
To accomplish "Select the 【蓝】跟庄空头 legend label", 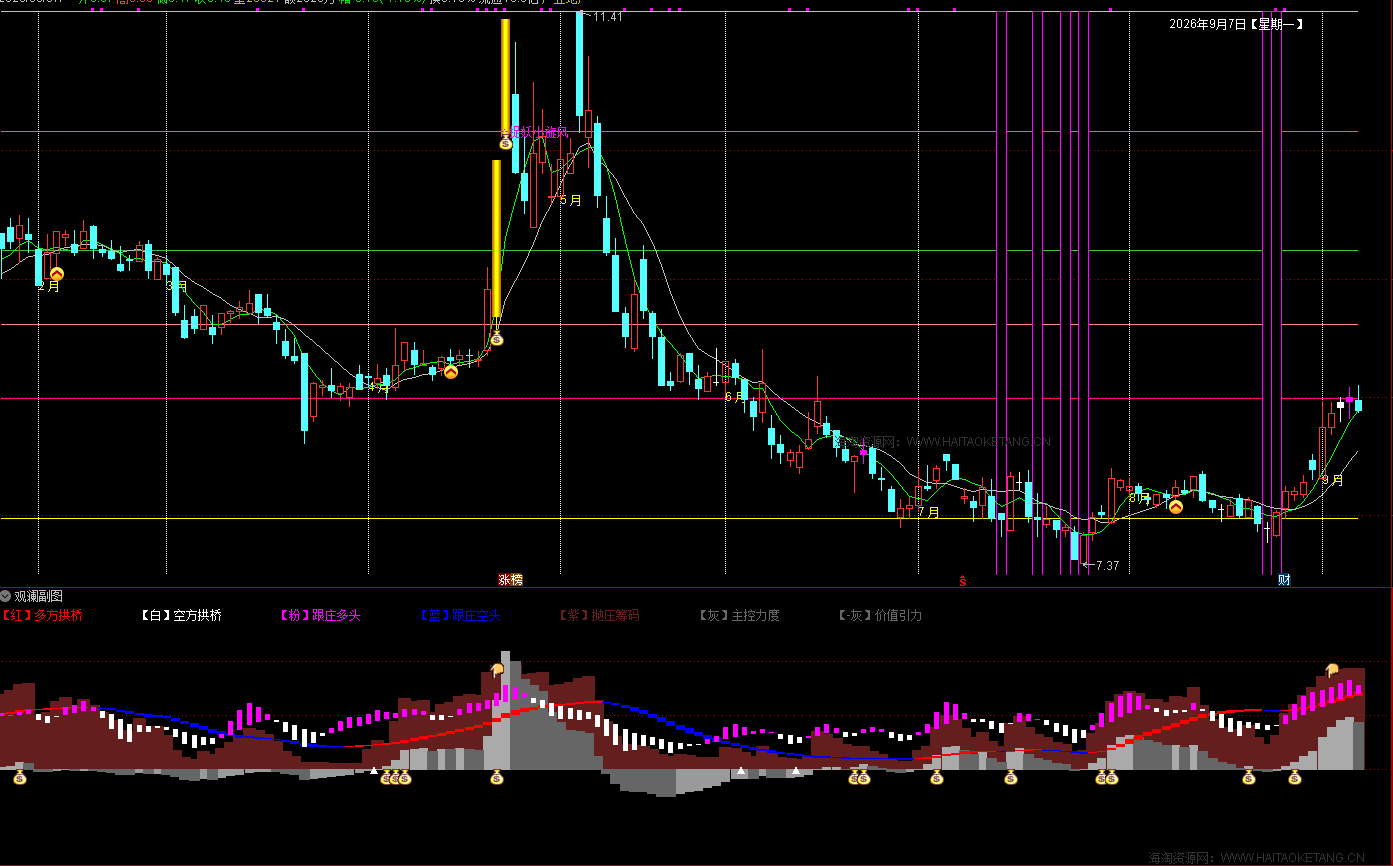I will point(458,615).
